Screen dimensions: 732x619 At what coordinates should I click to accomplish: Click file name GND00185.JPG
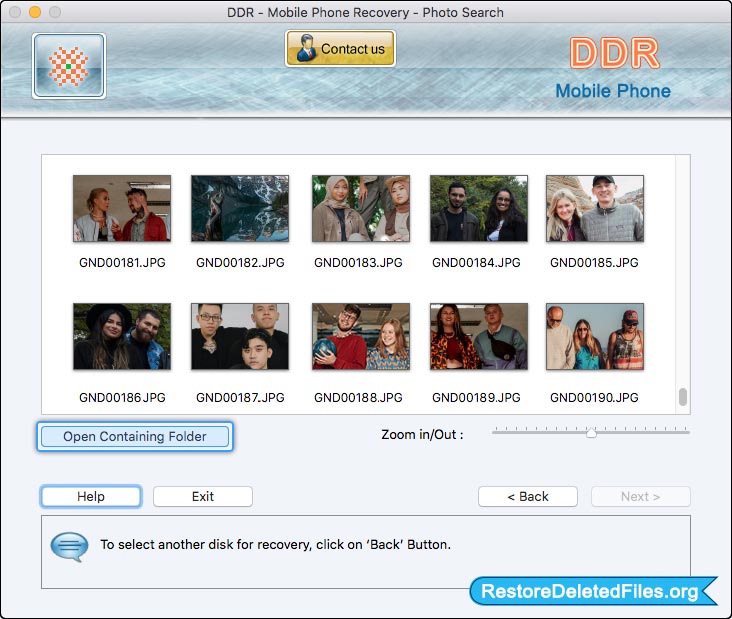[x=594, y=262]
